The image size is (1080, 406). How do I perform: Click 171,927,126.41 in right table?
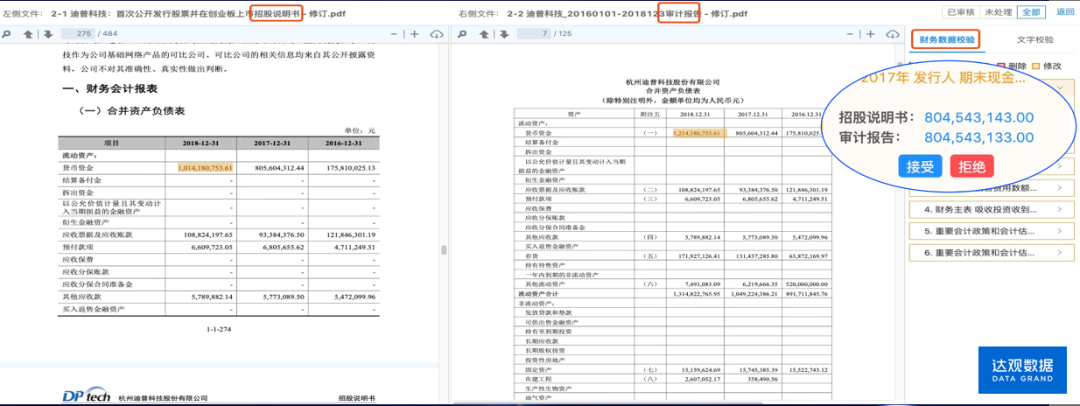(x=696, y=256)
